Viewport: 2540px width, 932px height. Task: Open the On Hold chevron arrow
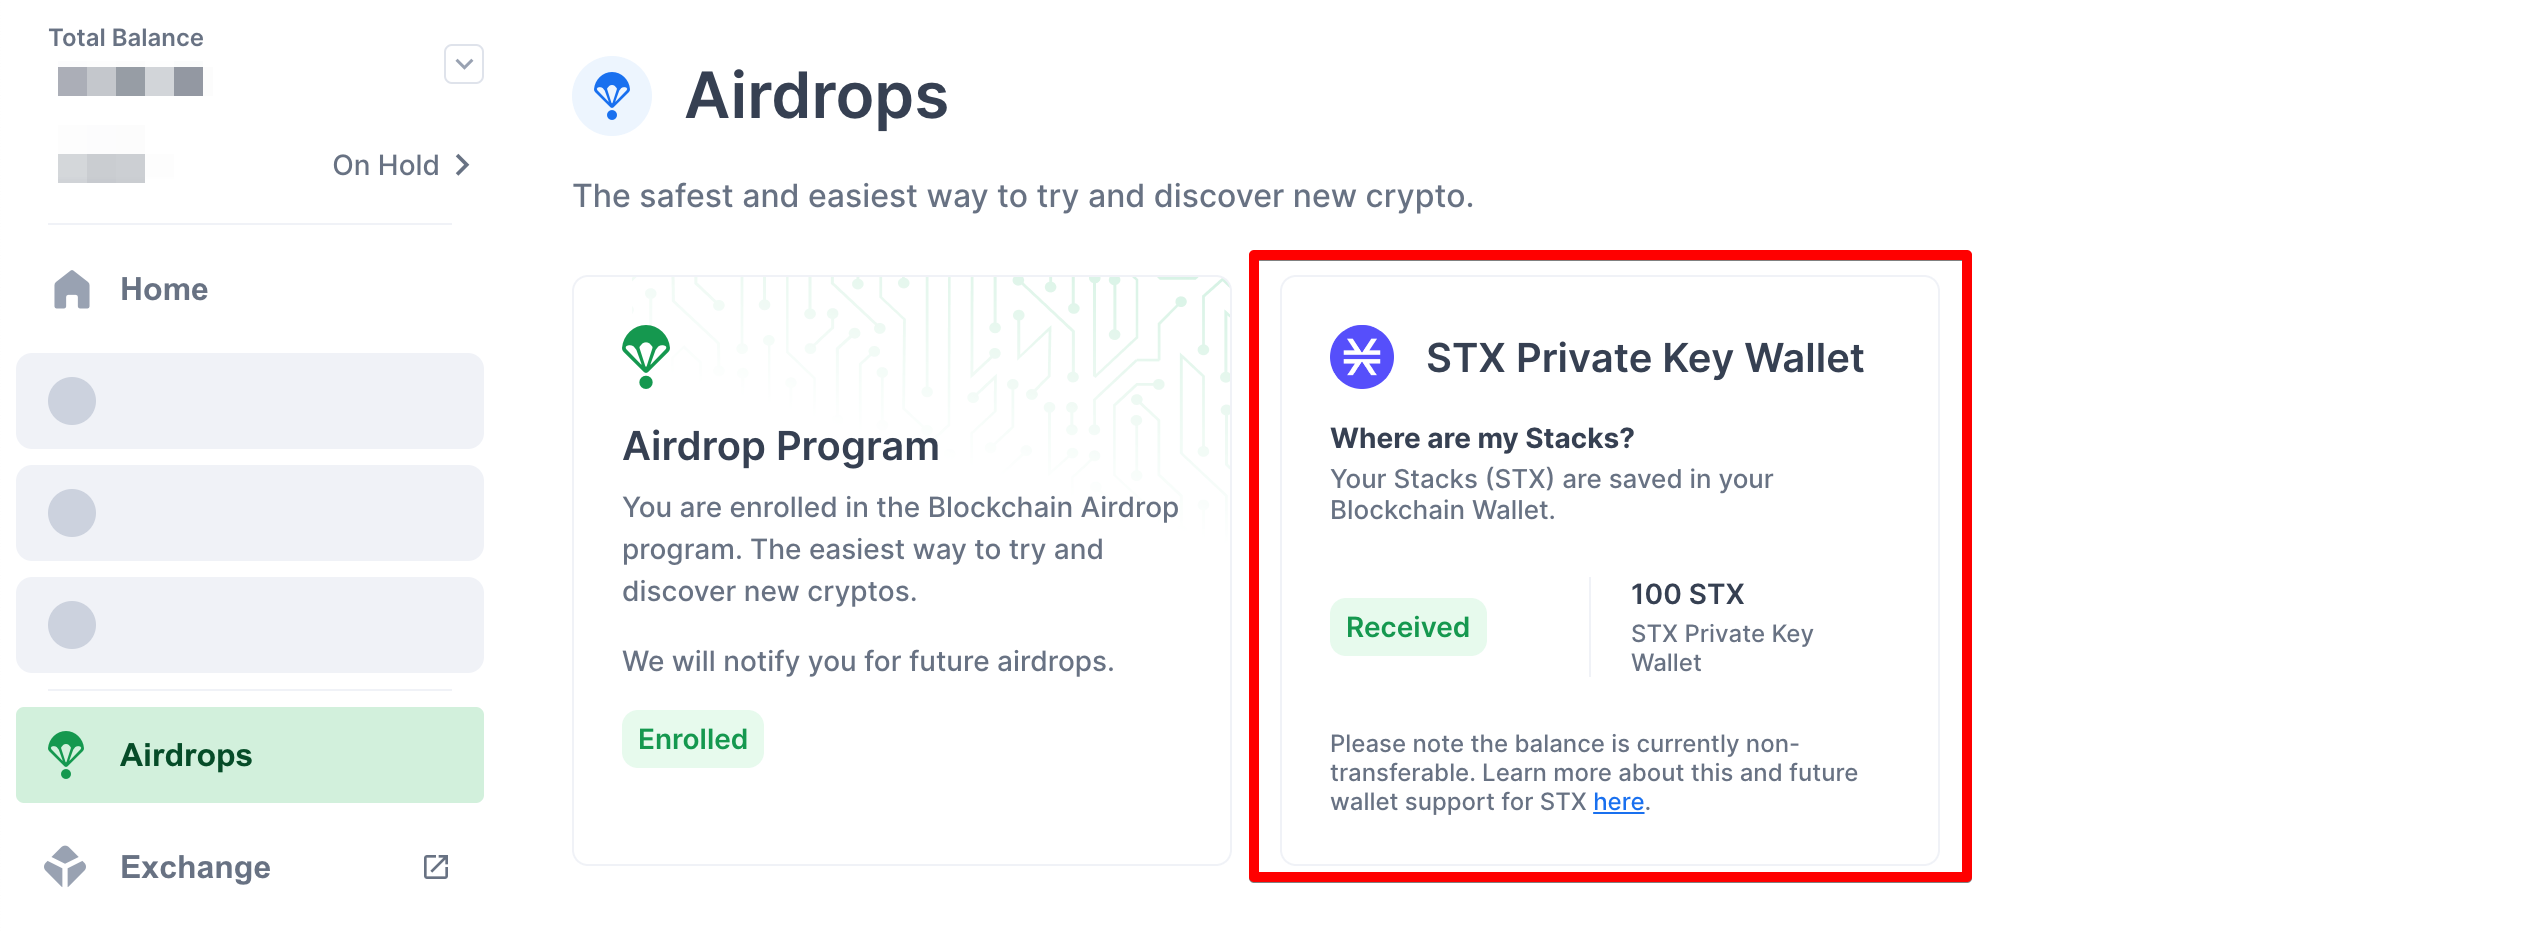coord(462,165)
